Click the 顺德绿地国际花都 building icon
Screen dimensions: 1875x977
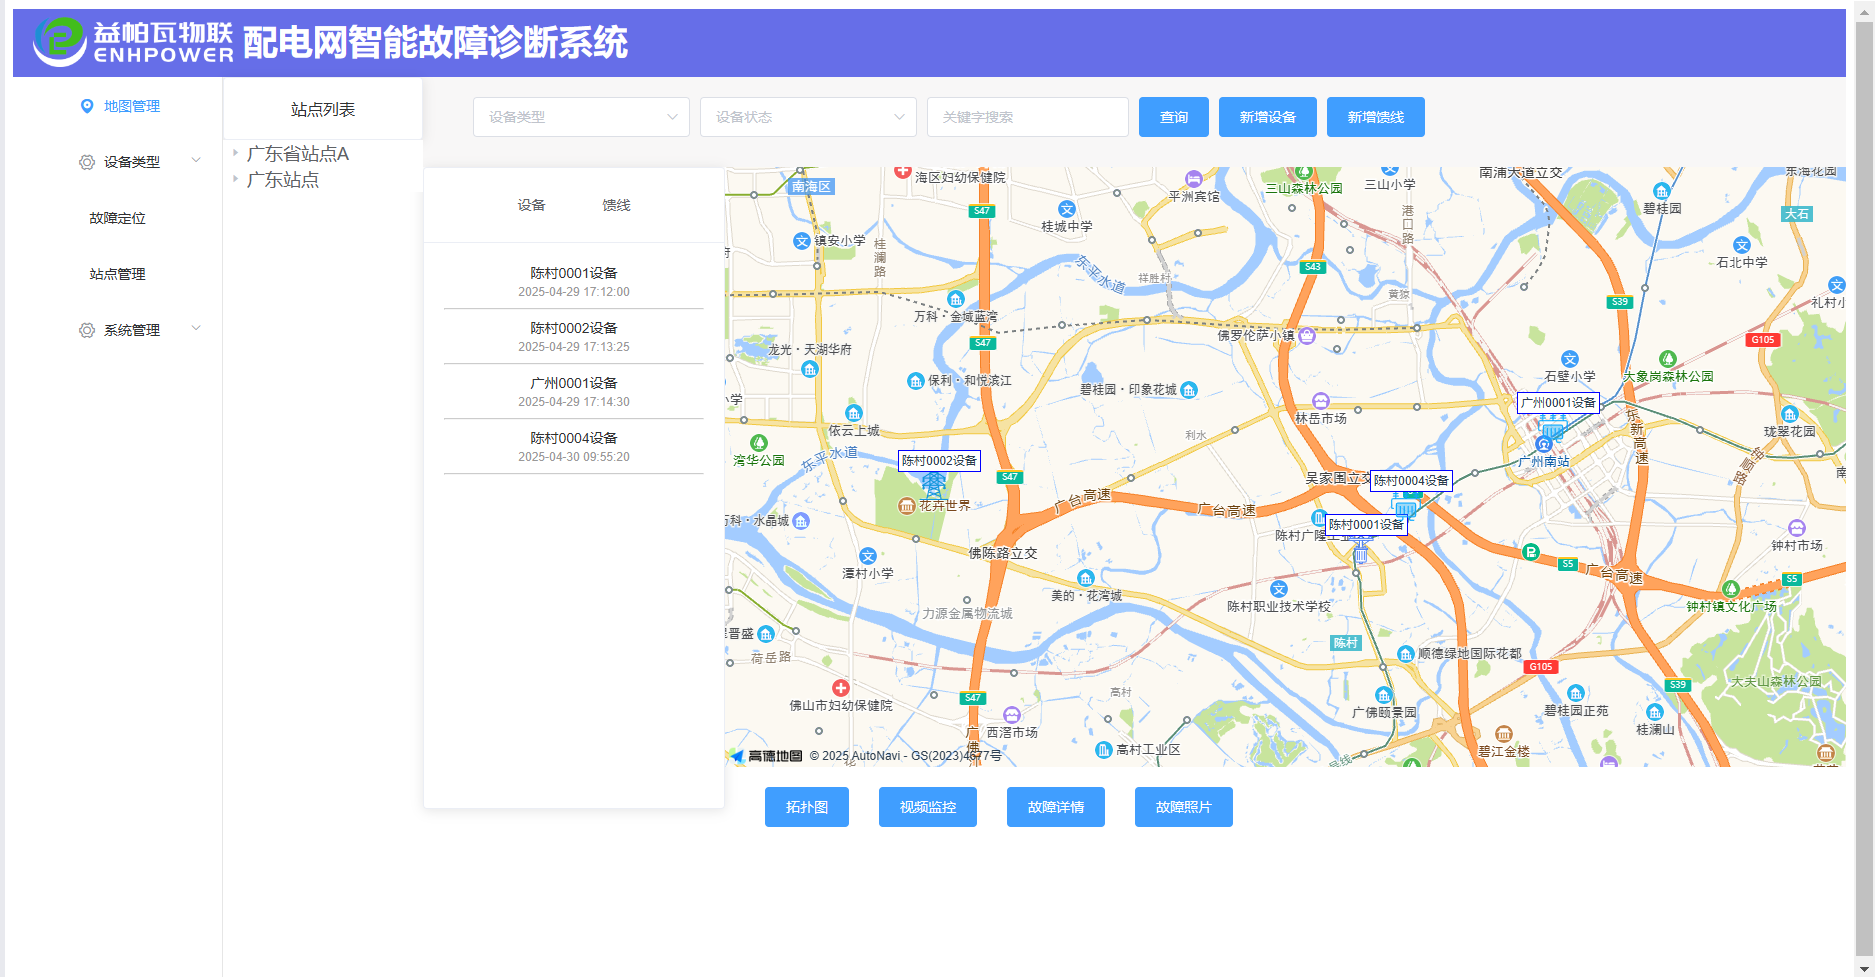1406,654
